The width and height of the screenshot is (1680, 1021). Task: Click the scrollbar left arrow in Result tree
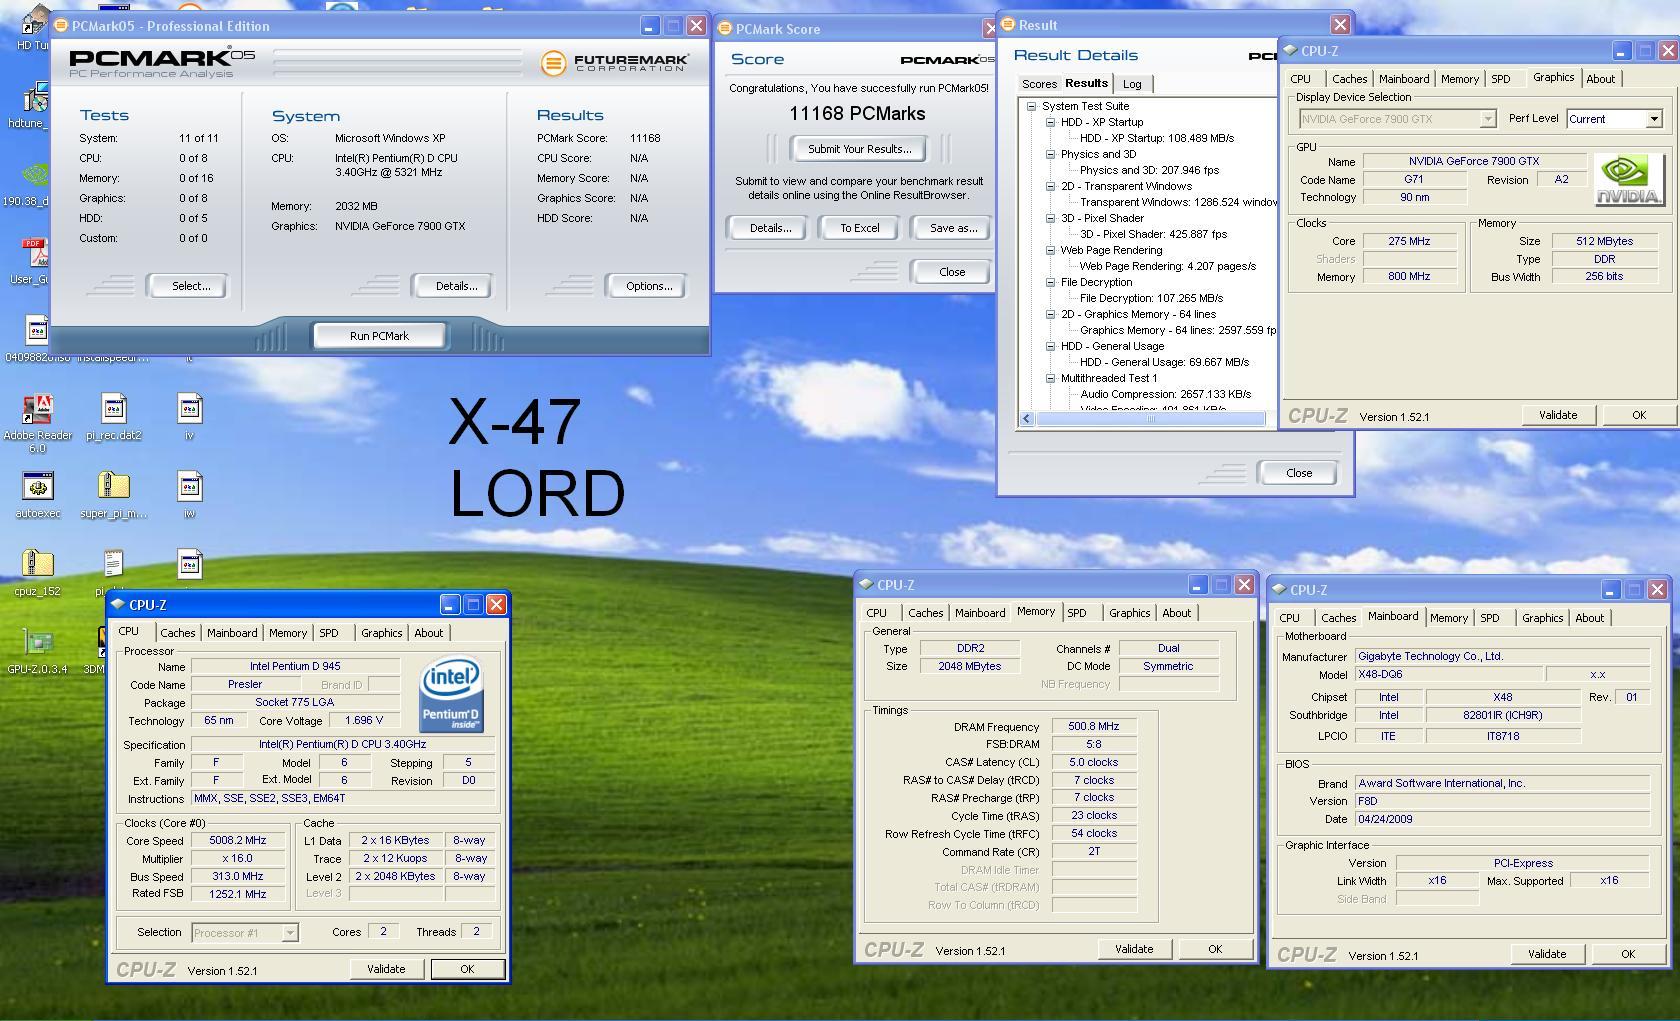click(1027, 419)
